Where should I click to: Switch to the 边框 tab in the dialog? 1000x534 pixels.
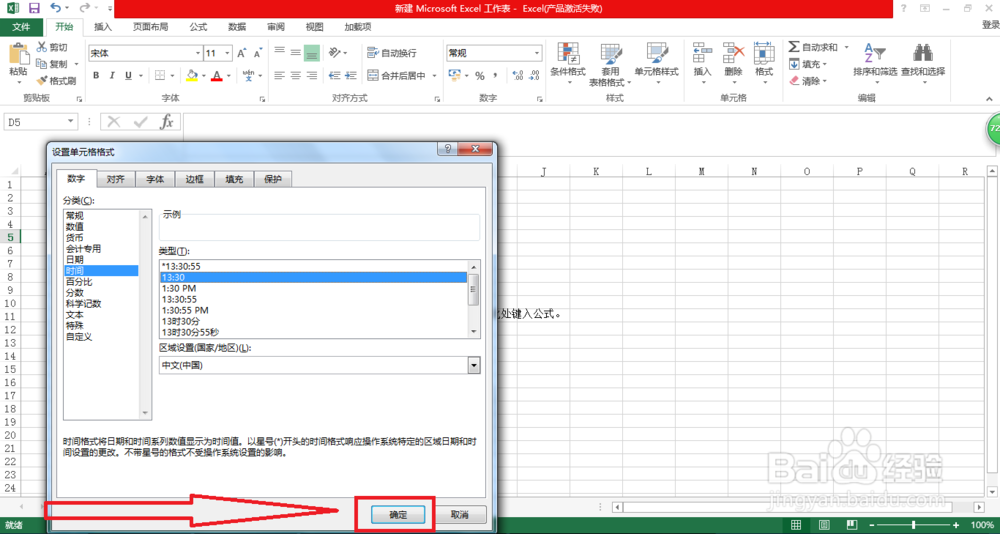pyautogui.click(x=195, y=179)
